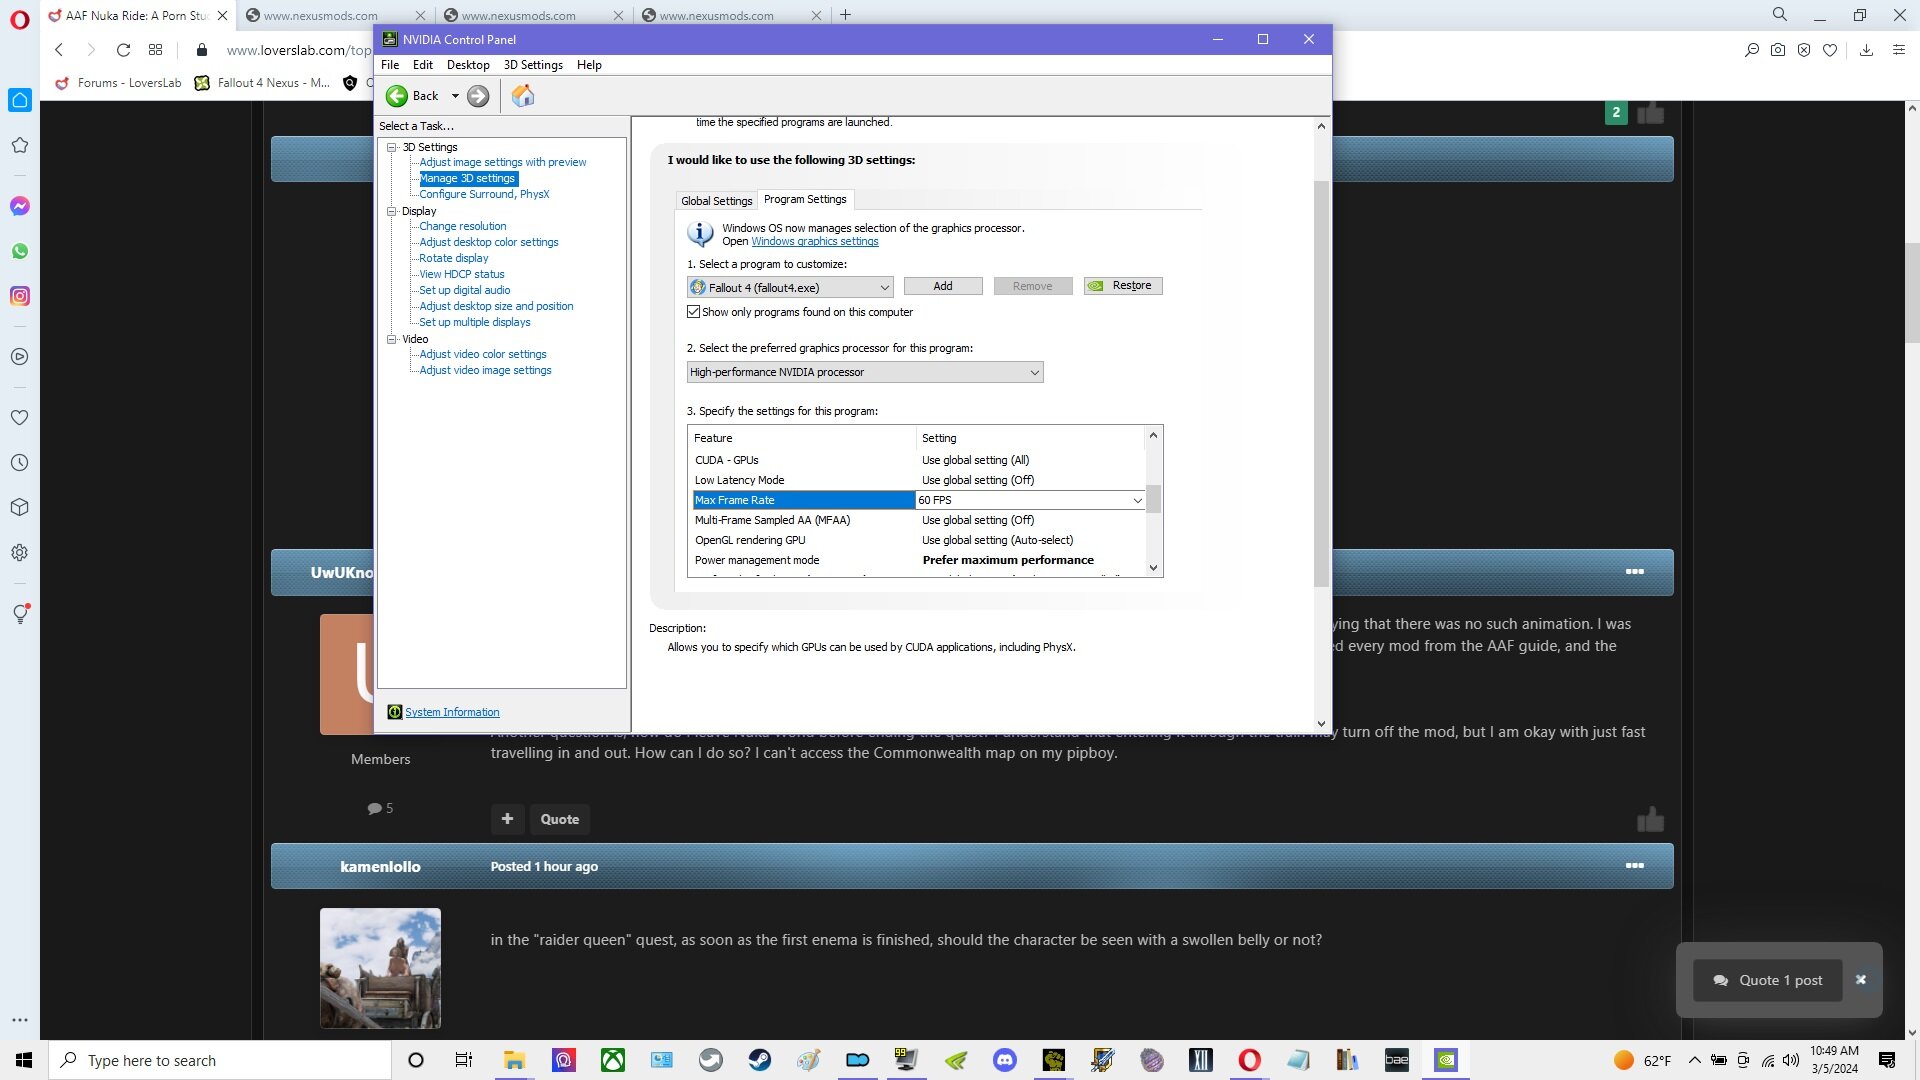Click the browser page vertical scrollbar
Viewport: 1920px width, 1080px height.
[1912, 292]
